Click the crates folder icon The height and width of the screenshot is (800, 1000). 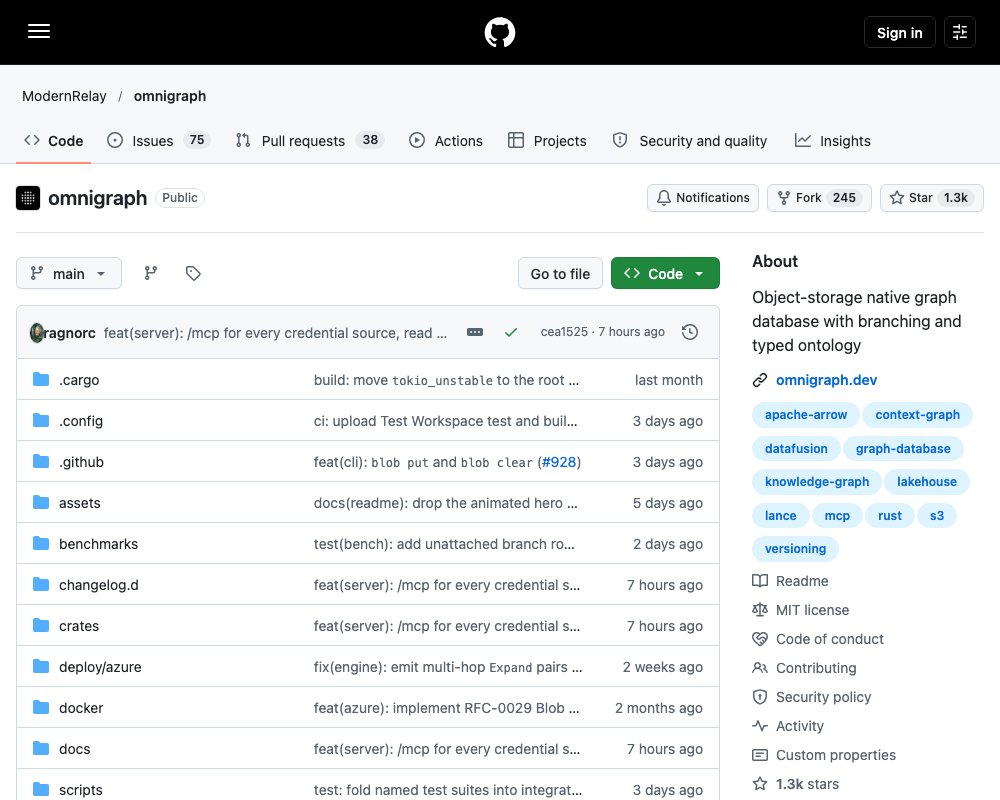[x=41, y=625]
